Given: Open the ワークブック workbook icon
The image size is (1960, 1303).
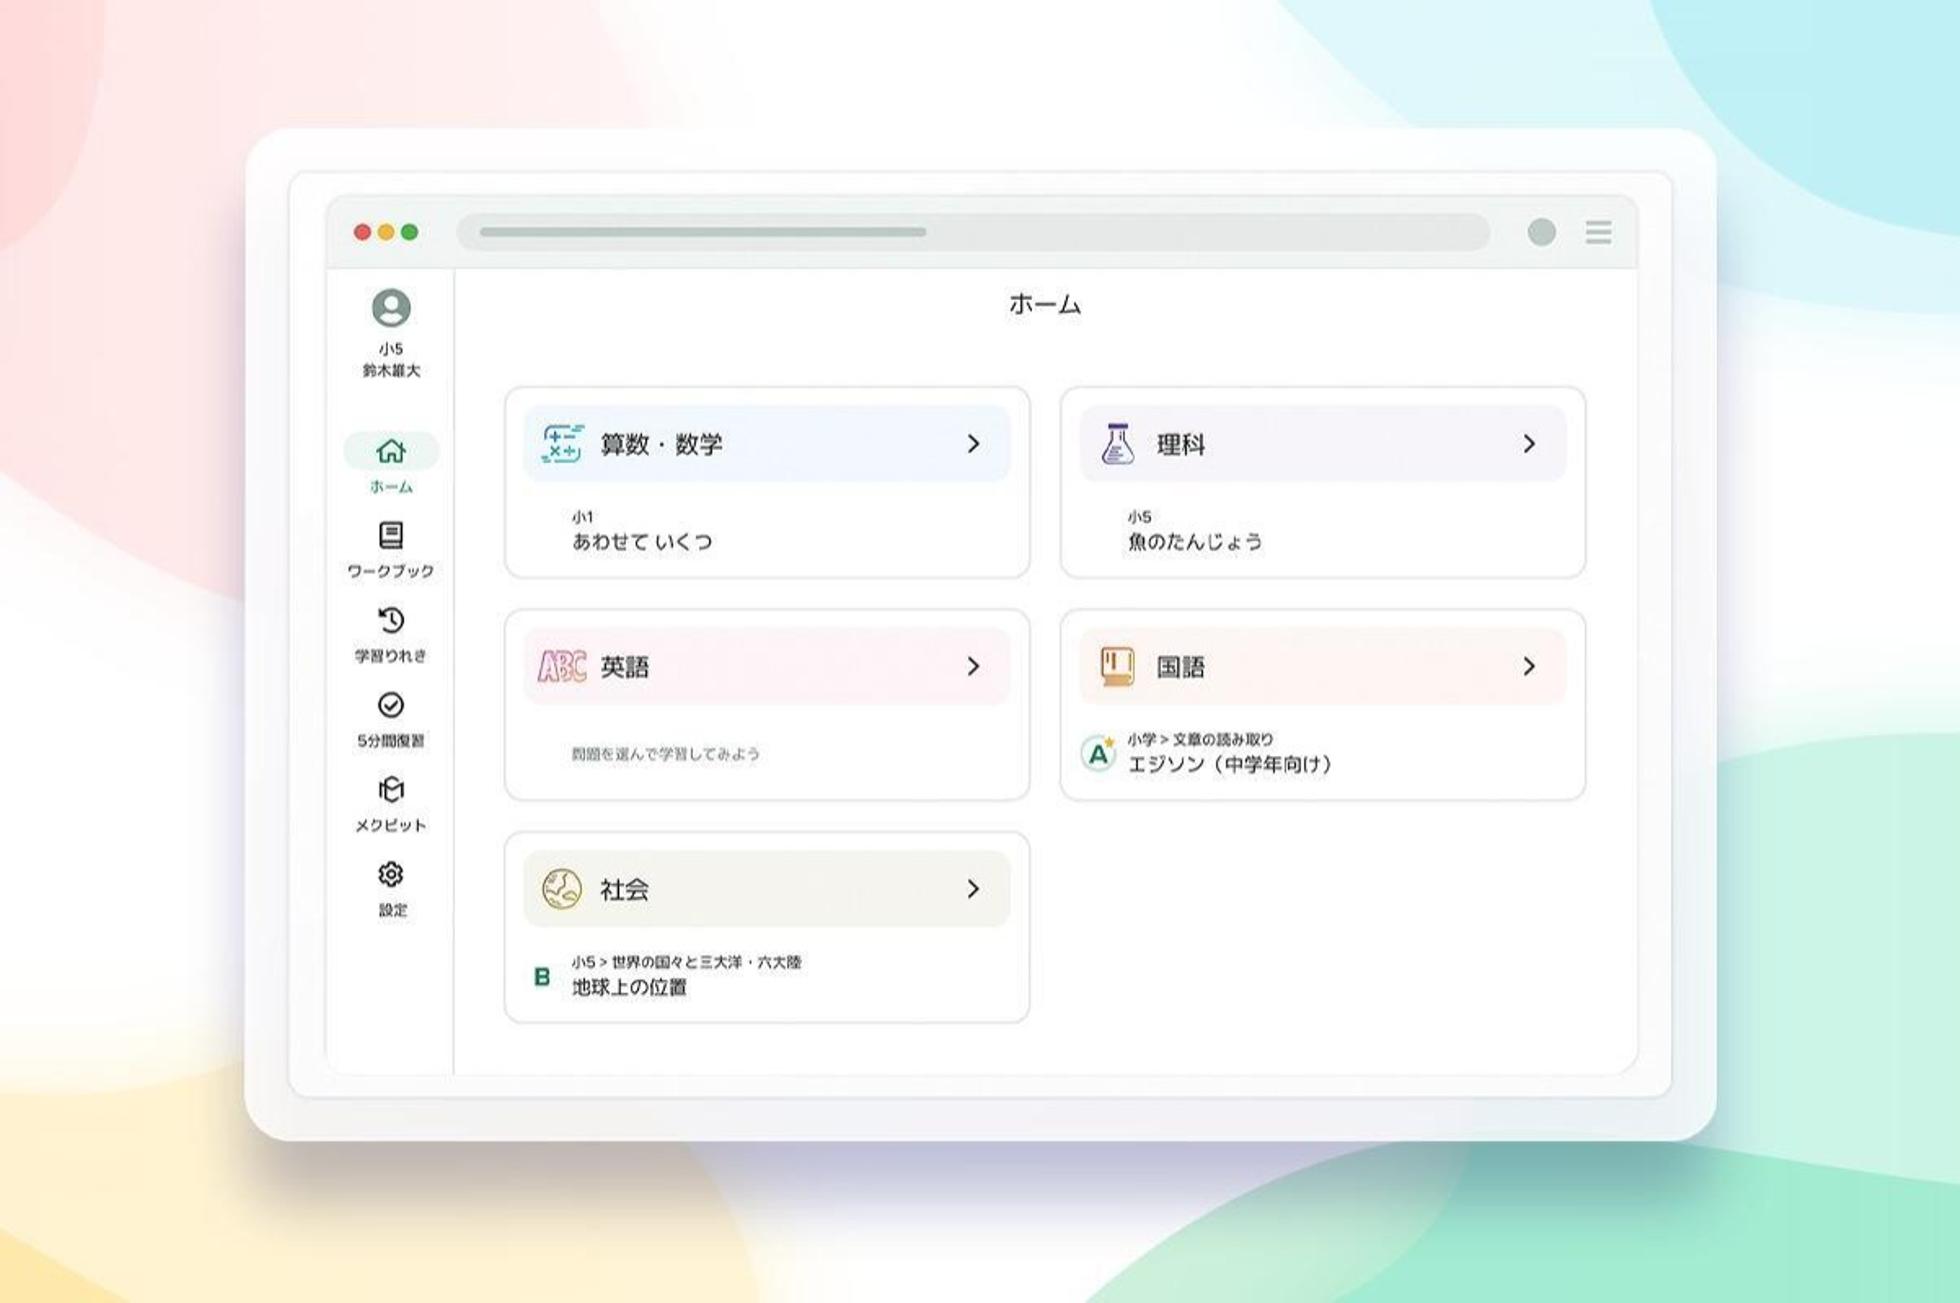Looking at the screenshot, I should click(x=391, y=536).
